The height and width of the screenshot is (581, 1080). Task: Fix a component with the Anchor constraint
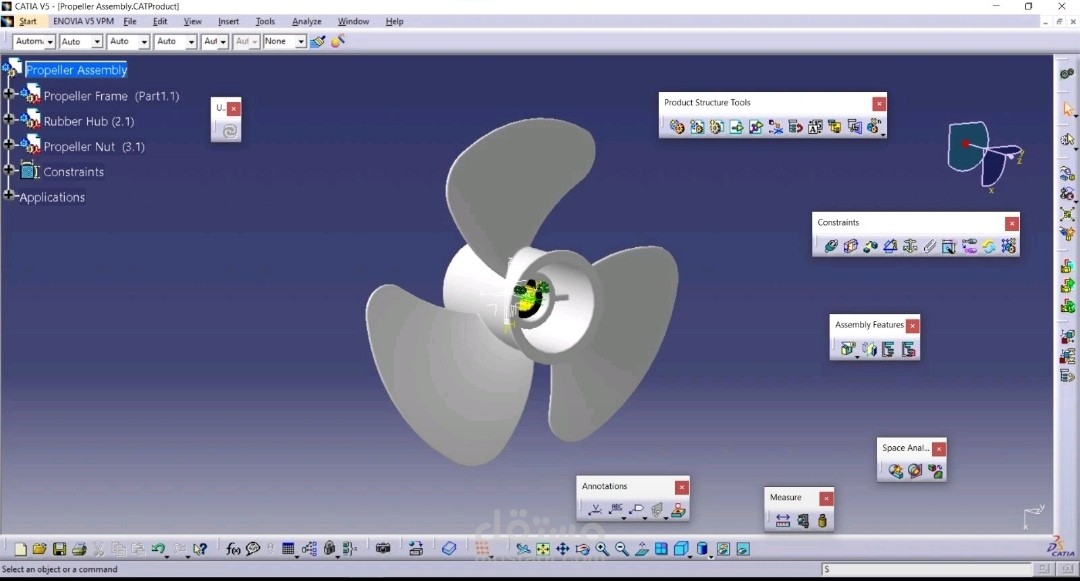point(909,246)
